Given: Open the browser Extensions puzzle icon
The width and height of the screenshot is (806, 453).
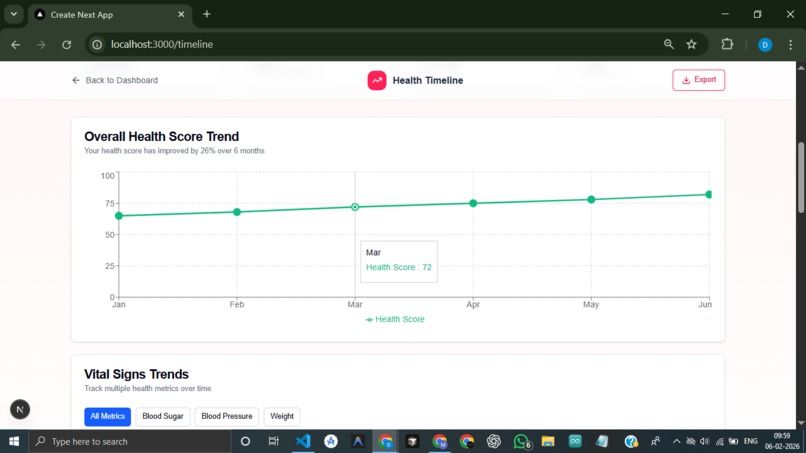Looking at the screenshot, I should point(727,44).
